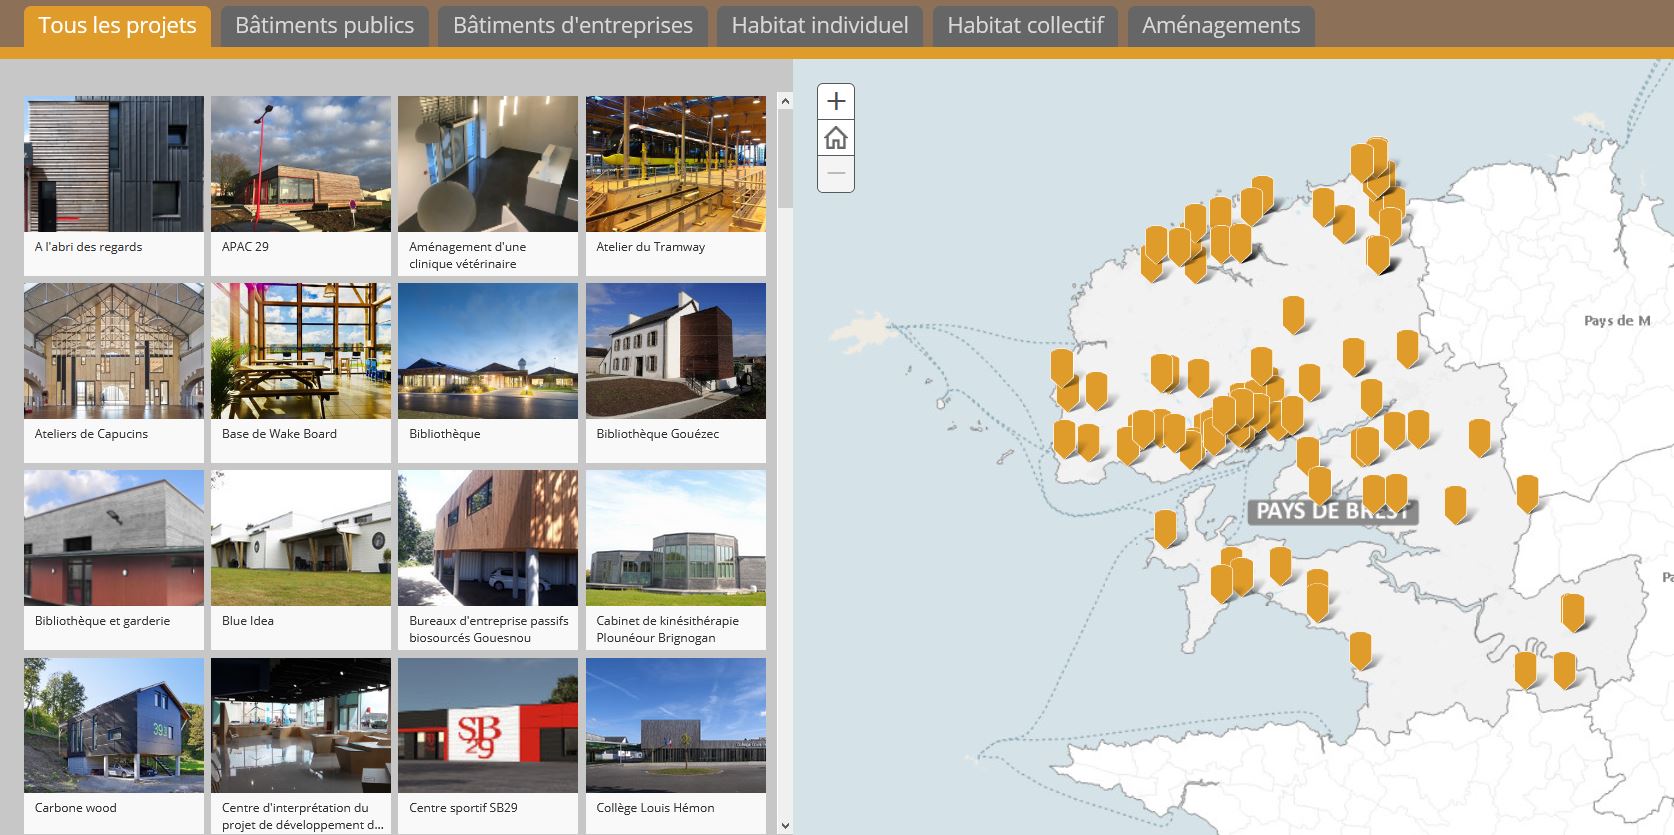The height and width of the screenshot is (835, 1674).
Task: Click the map zoom out minus button
Action: (836, 174)
